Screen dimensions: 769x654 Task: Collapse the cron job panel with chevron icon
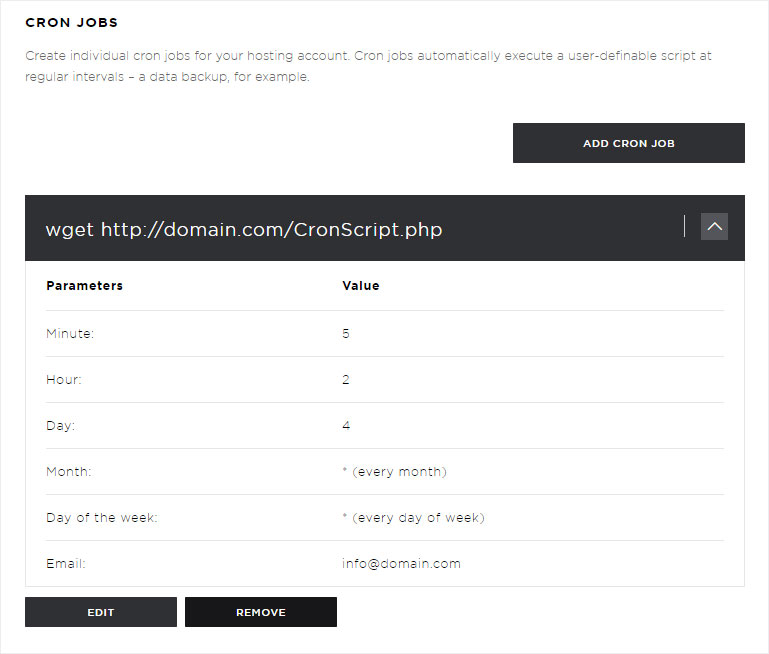tap(714, 226)
